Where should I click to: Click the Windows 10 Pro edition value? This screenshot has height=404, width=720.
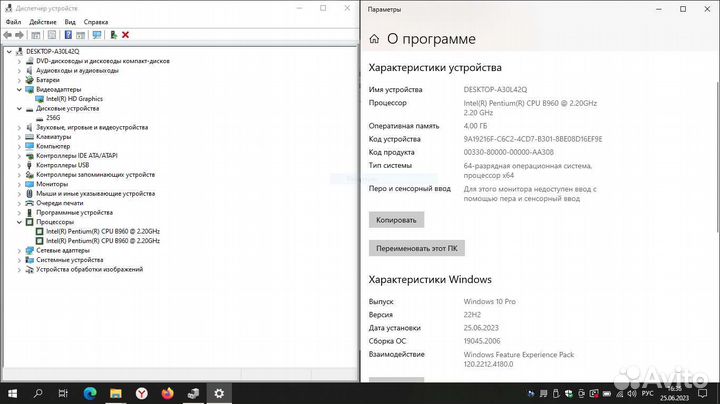click(x=489, y=302)
